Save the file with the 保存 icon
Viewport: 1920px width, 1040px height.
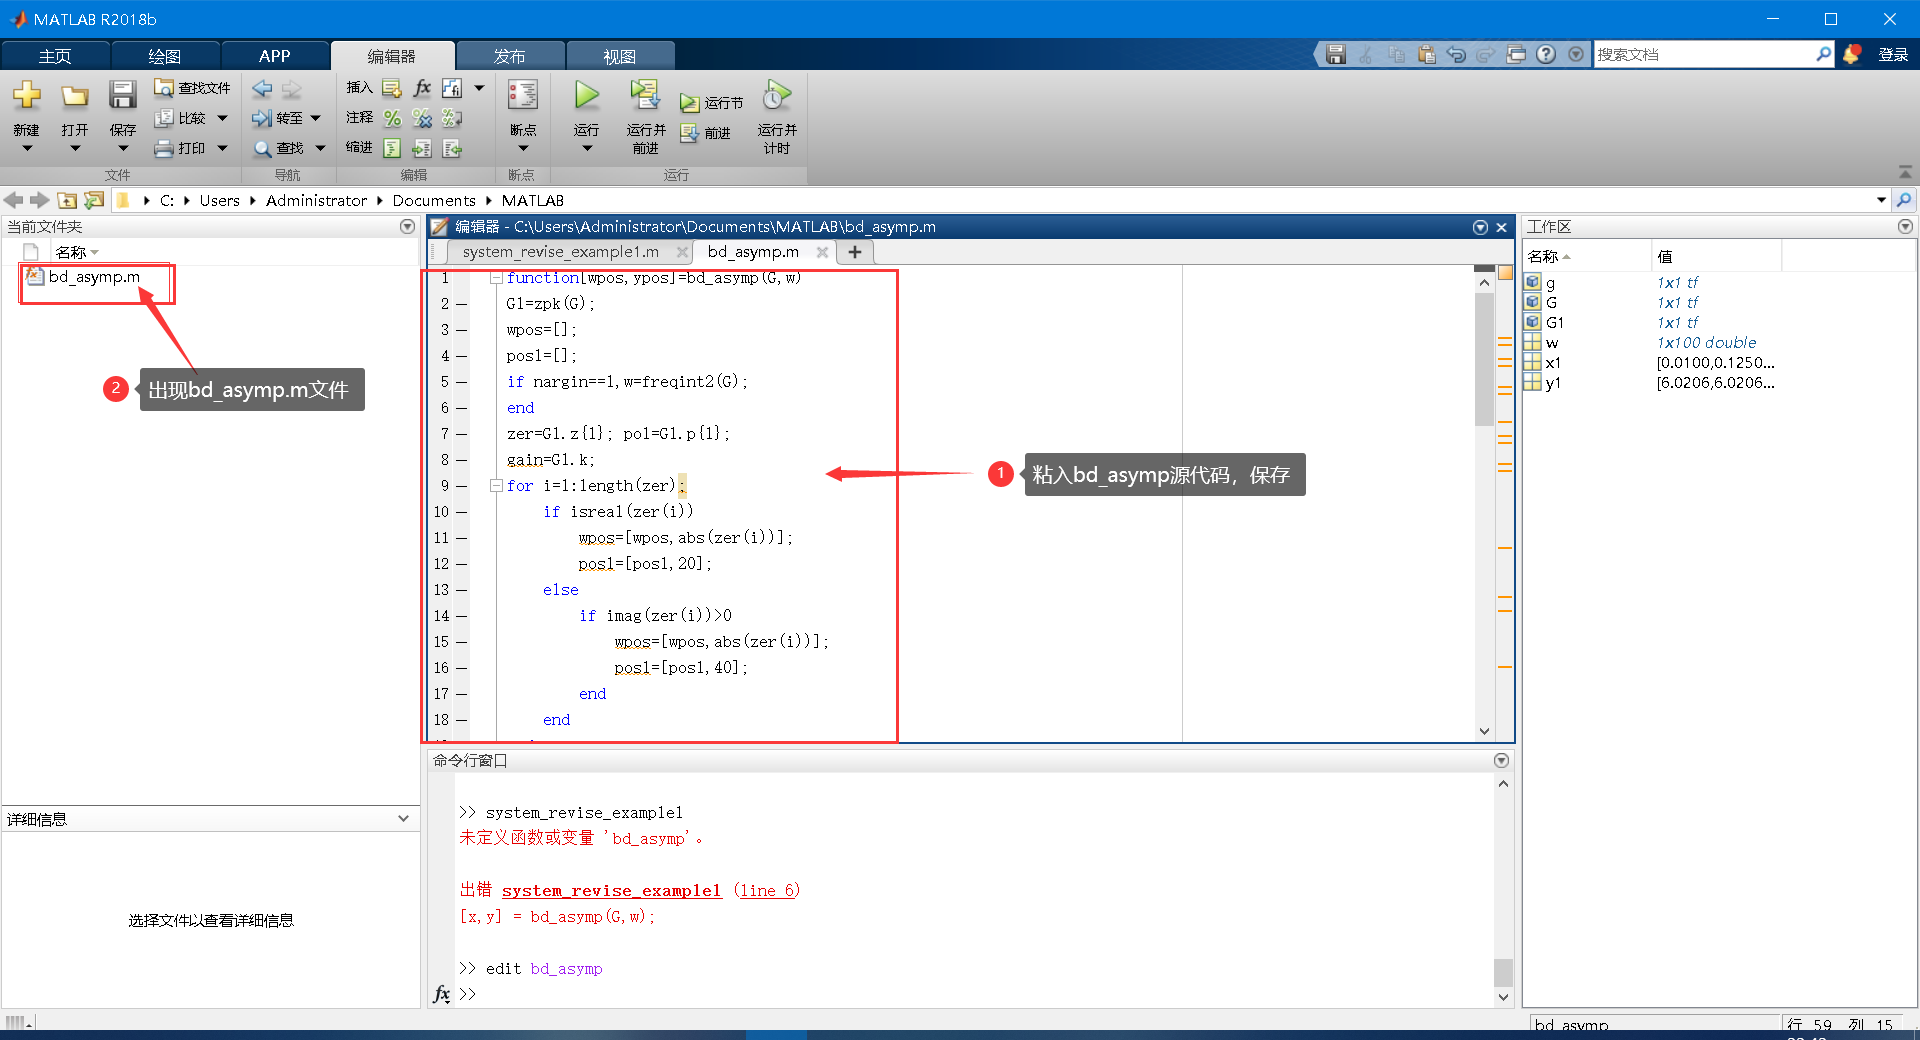tap(123, 96)
